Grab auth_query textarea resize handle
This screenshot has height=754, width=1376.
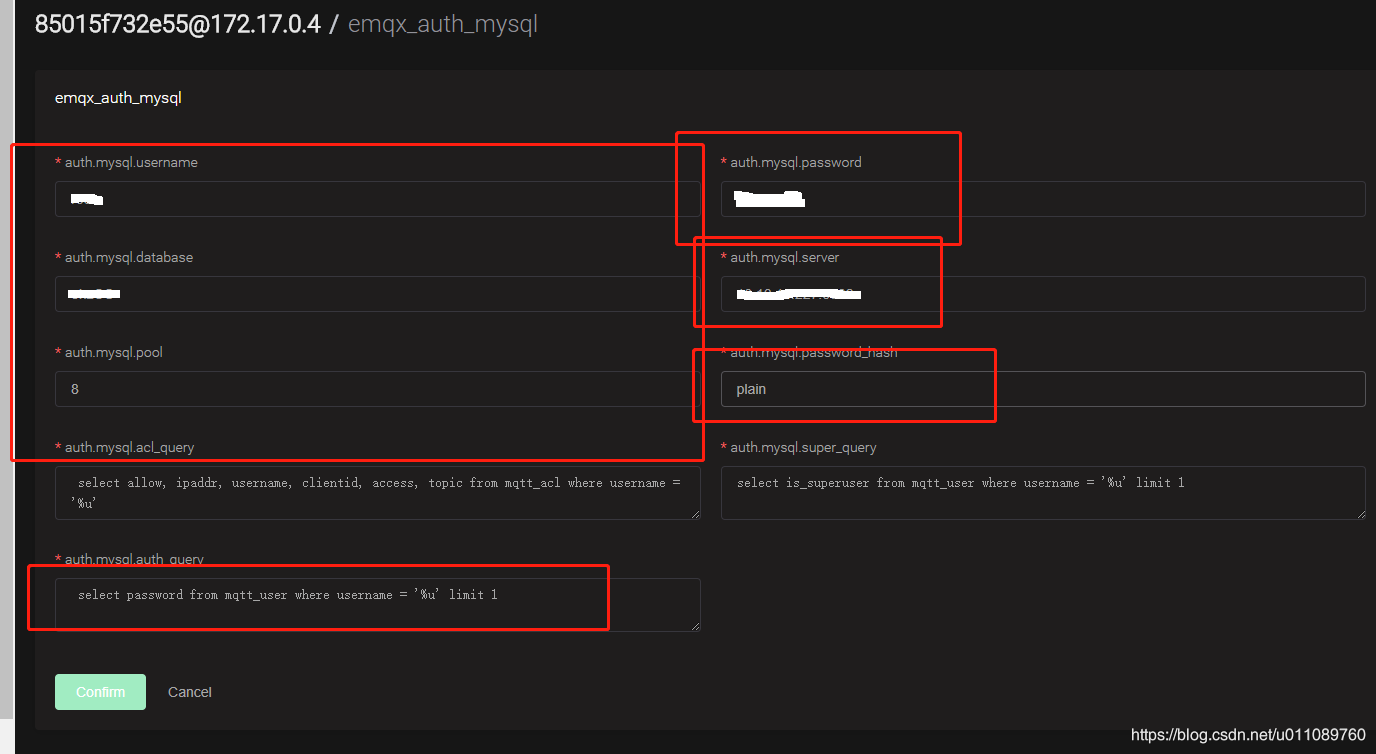click(x=695, y=626)
